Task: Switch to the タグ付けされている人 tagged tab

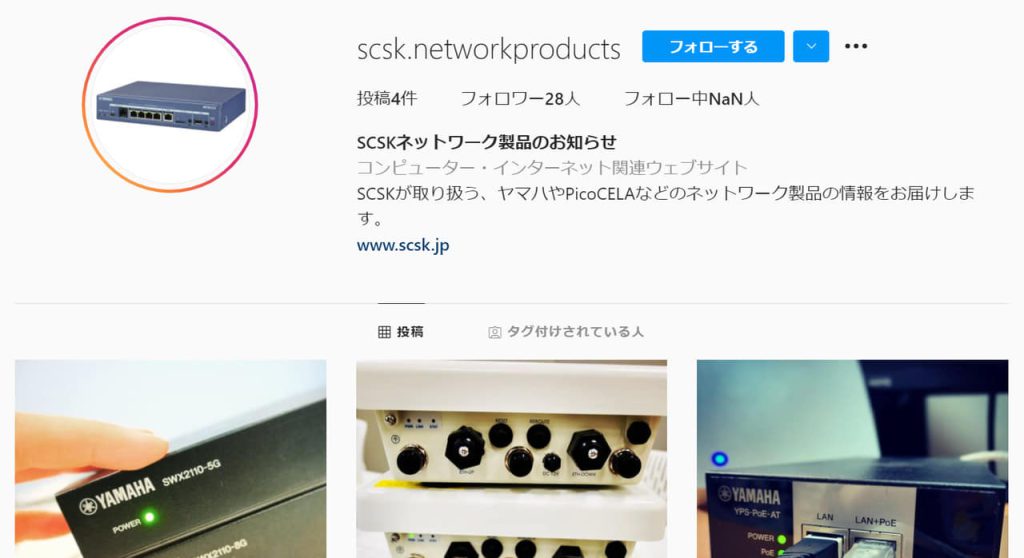Action: [x=566, y=332]
